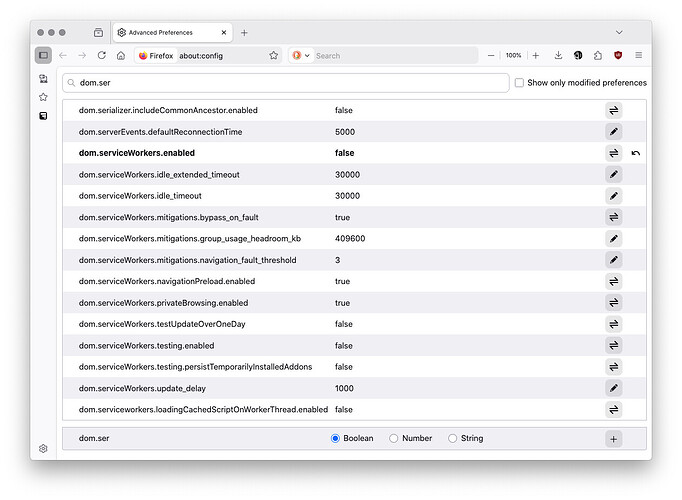This screenshot has height=500, width=682.
Task: Edit dom.serverEvents.defaultReconnectionTime value
Action: pos(614,132)
